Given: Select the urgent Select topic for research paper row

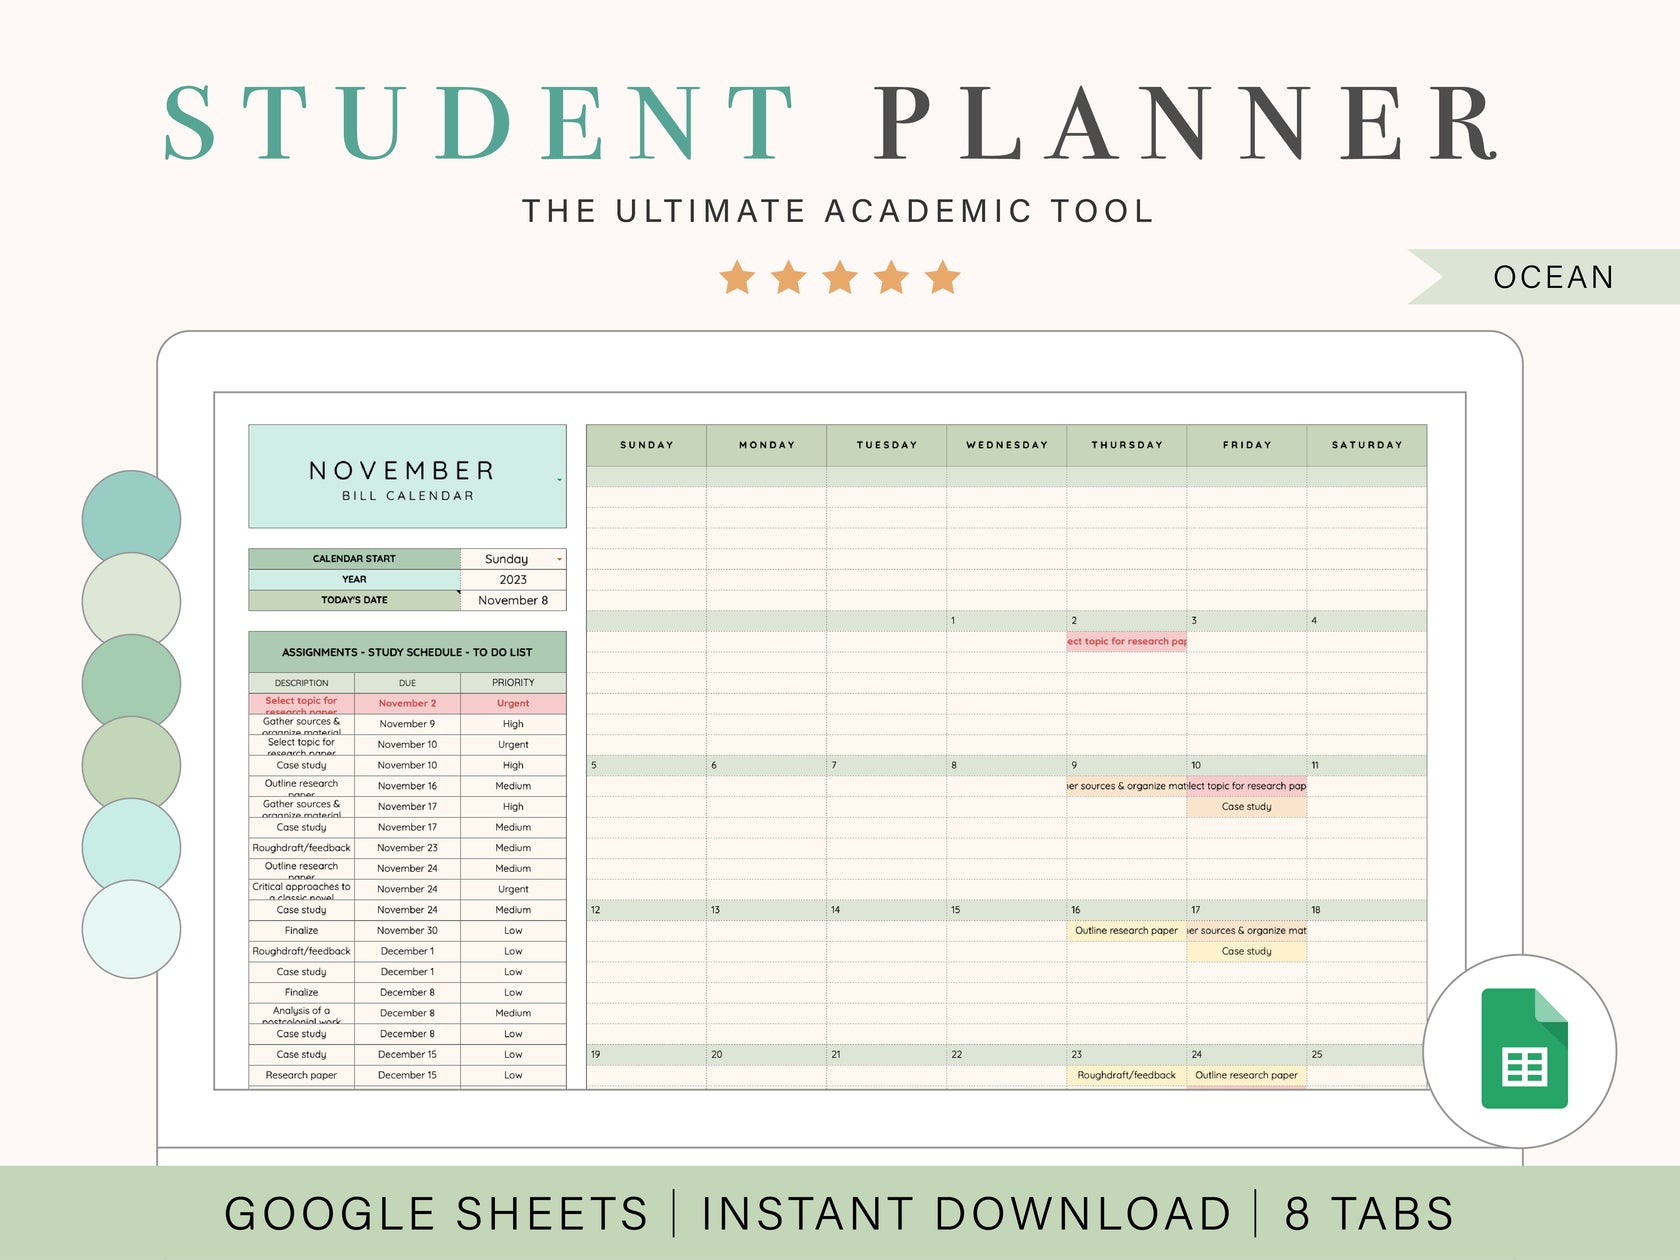Looking at the screenshot, I should pyautogui.click(x=302, y=703).
